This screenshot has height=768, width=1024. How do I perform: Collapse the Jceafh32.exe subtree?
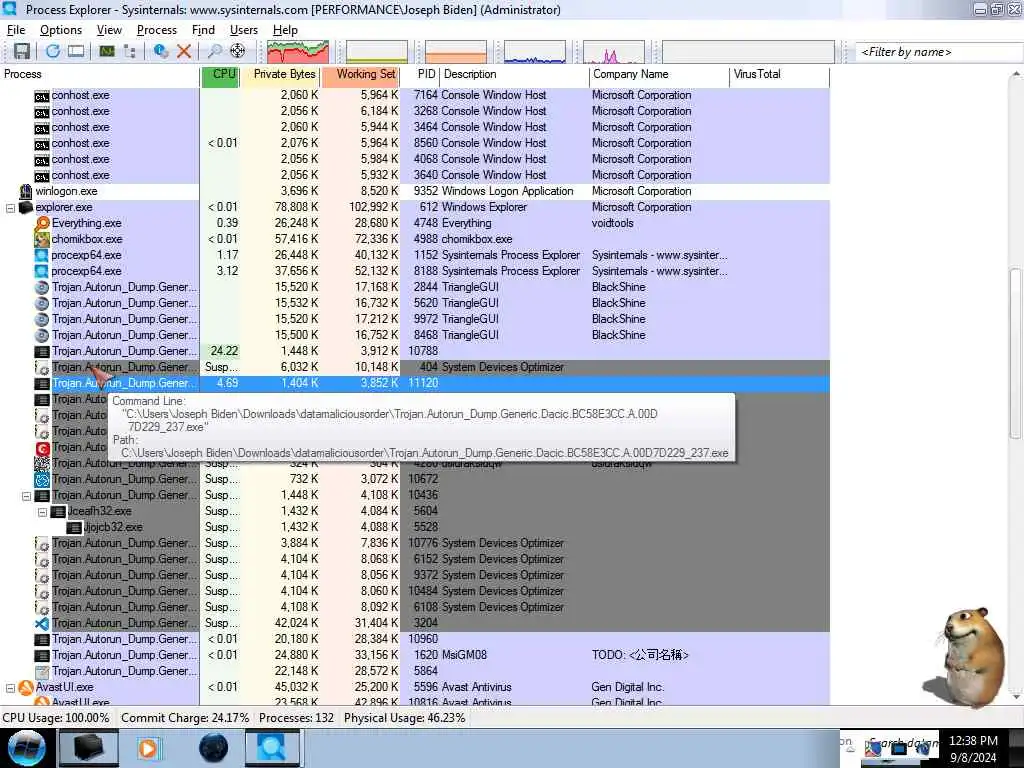point(42,512)
